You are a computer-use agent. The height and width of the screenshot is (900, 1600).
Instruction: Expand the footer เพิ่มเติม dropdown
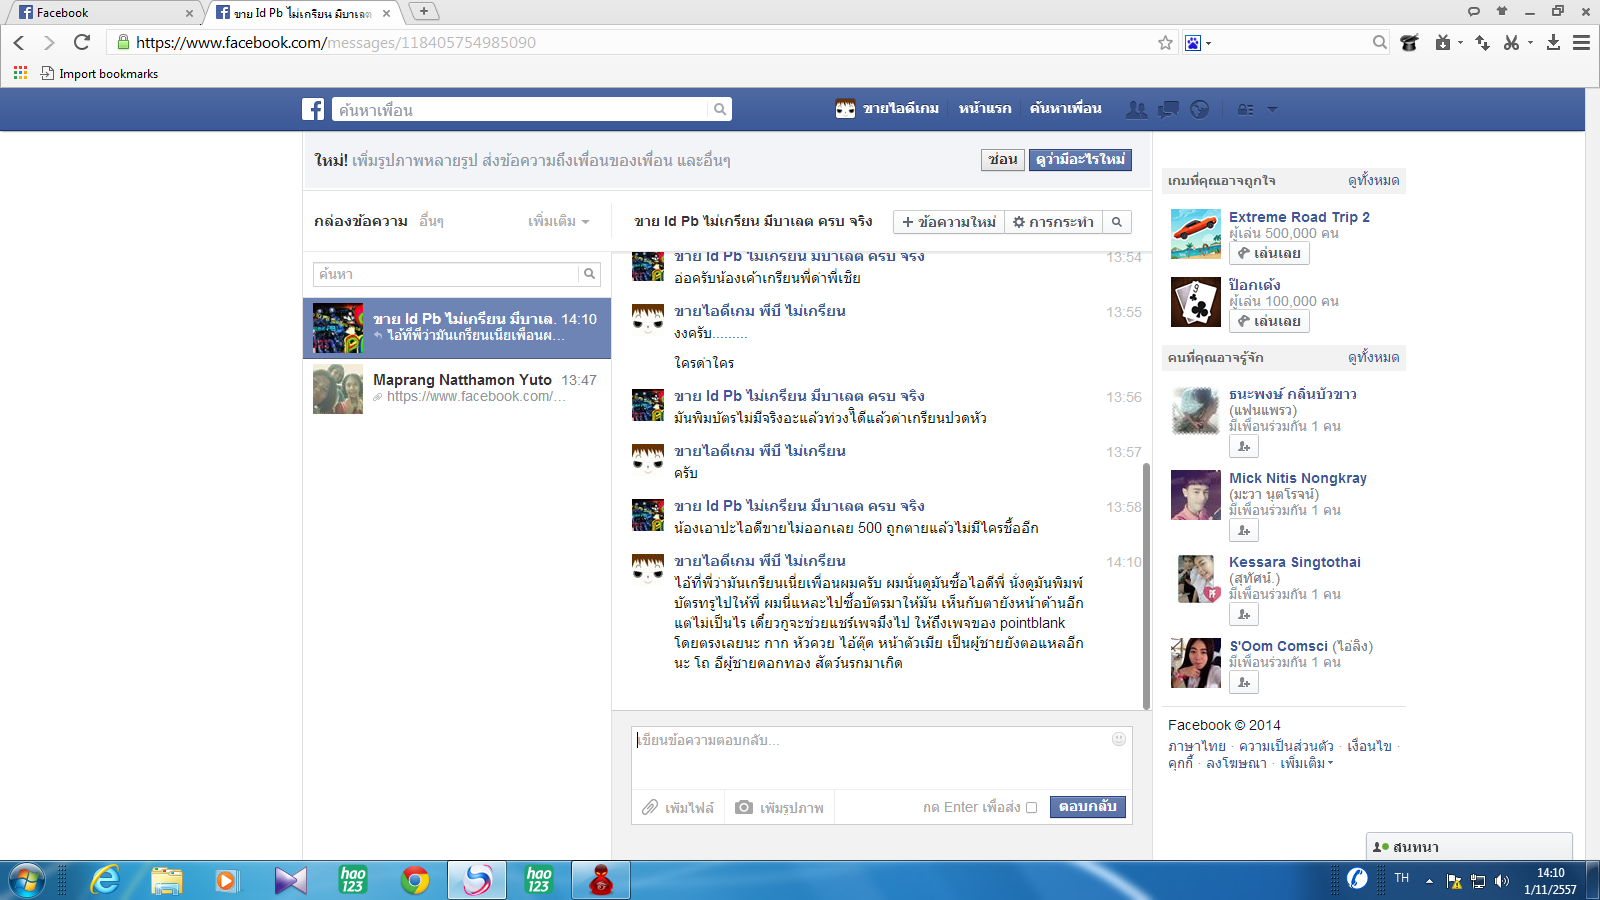[x=1306, y=763]
